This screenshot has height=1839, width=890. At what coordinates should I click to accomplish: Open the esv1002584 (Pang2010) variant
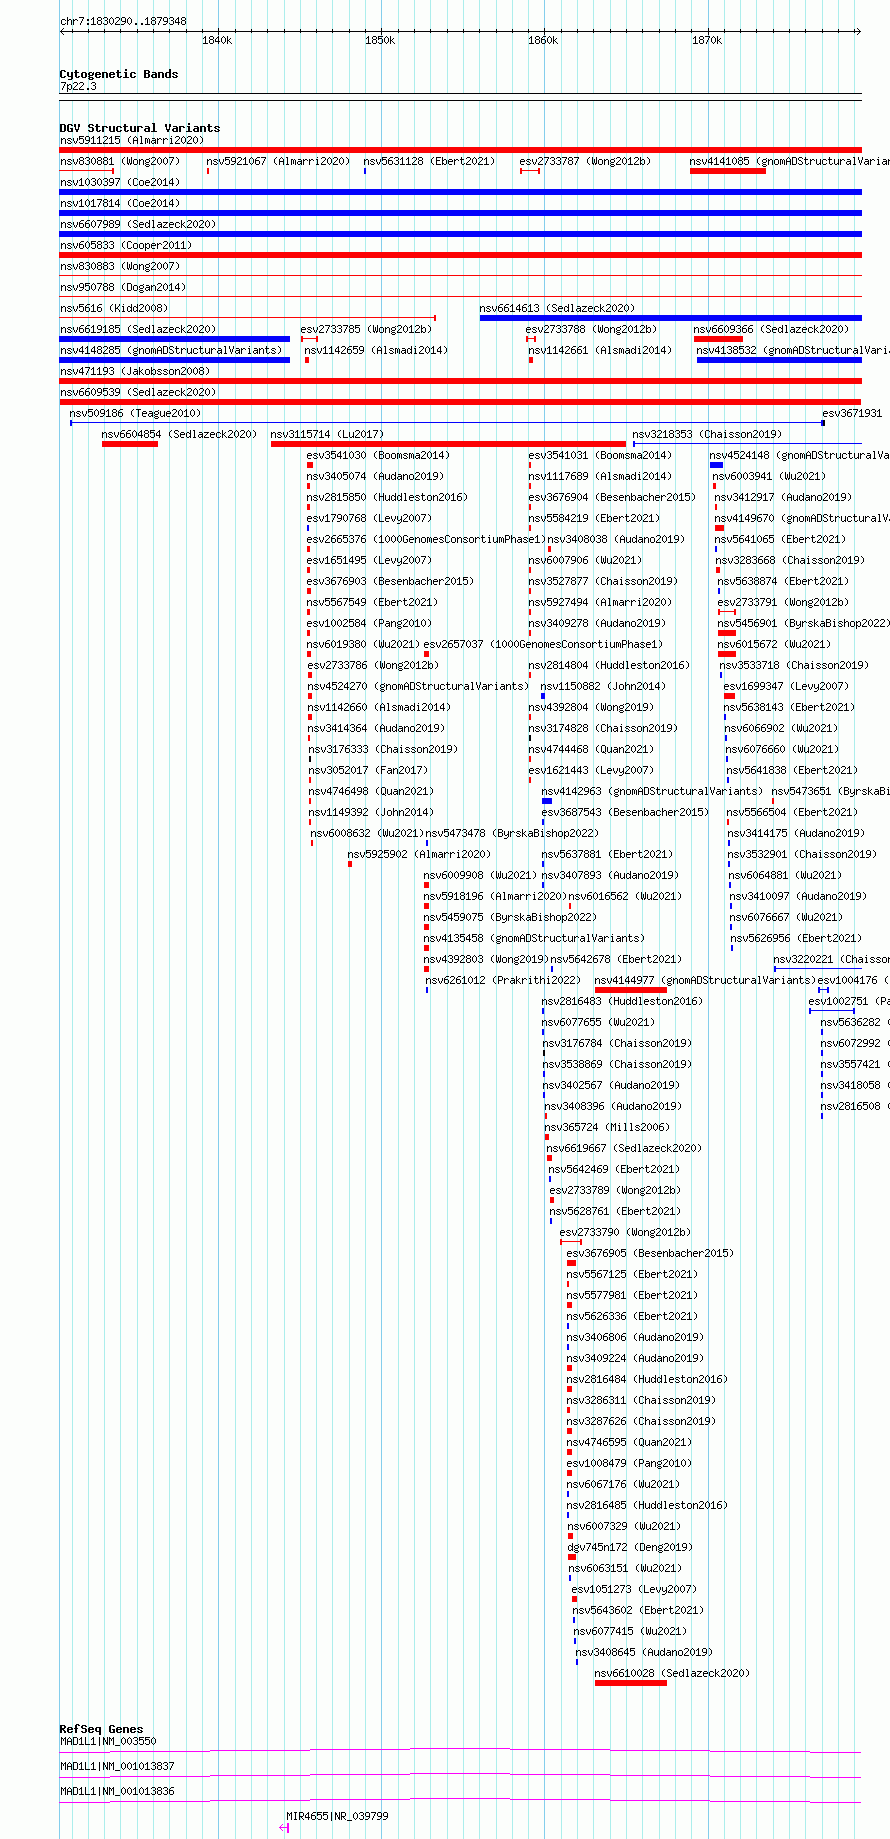coord(369,623)
